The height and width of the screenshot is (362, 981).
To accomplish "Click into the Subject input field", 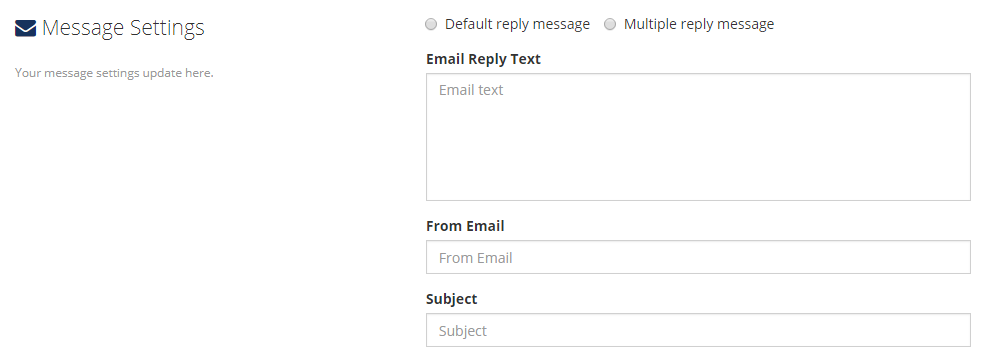I will pyautogui.click(x=698, y=330).
